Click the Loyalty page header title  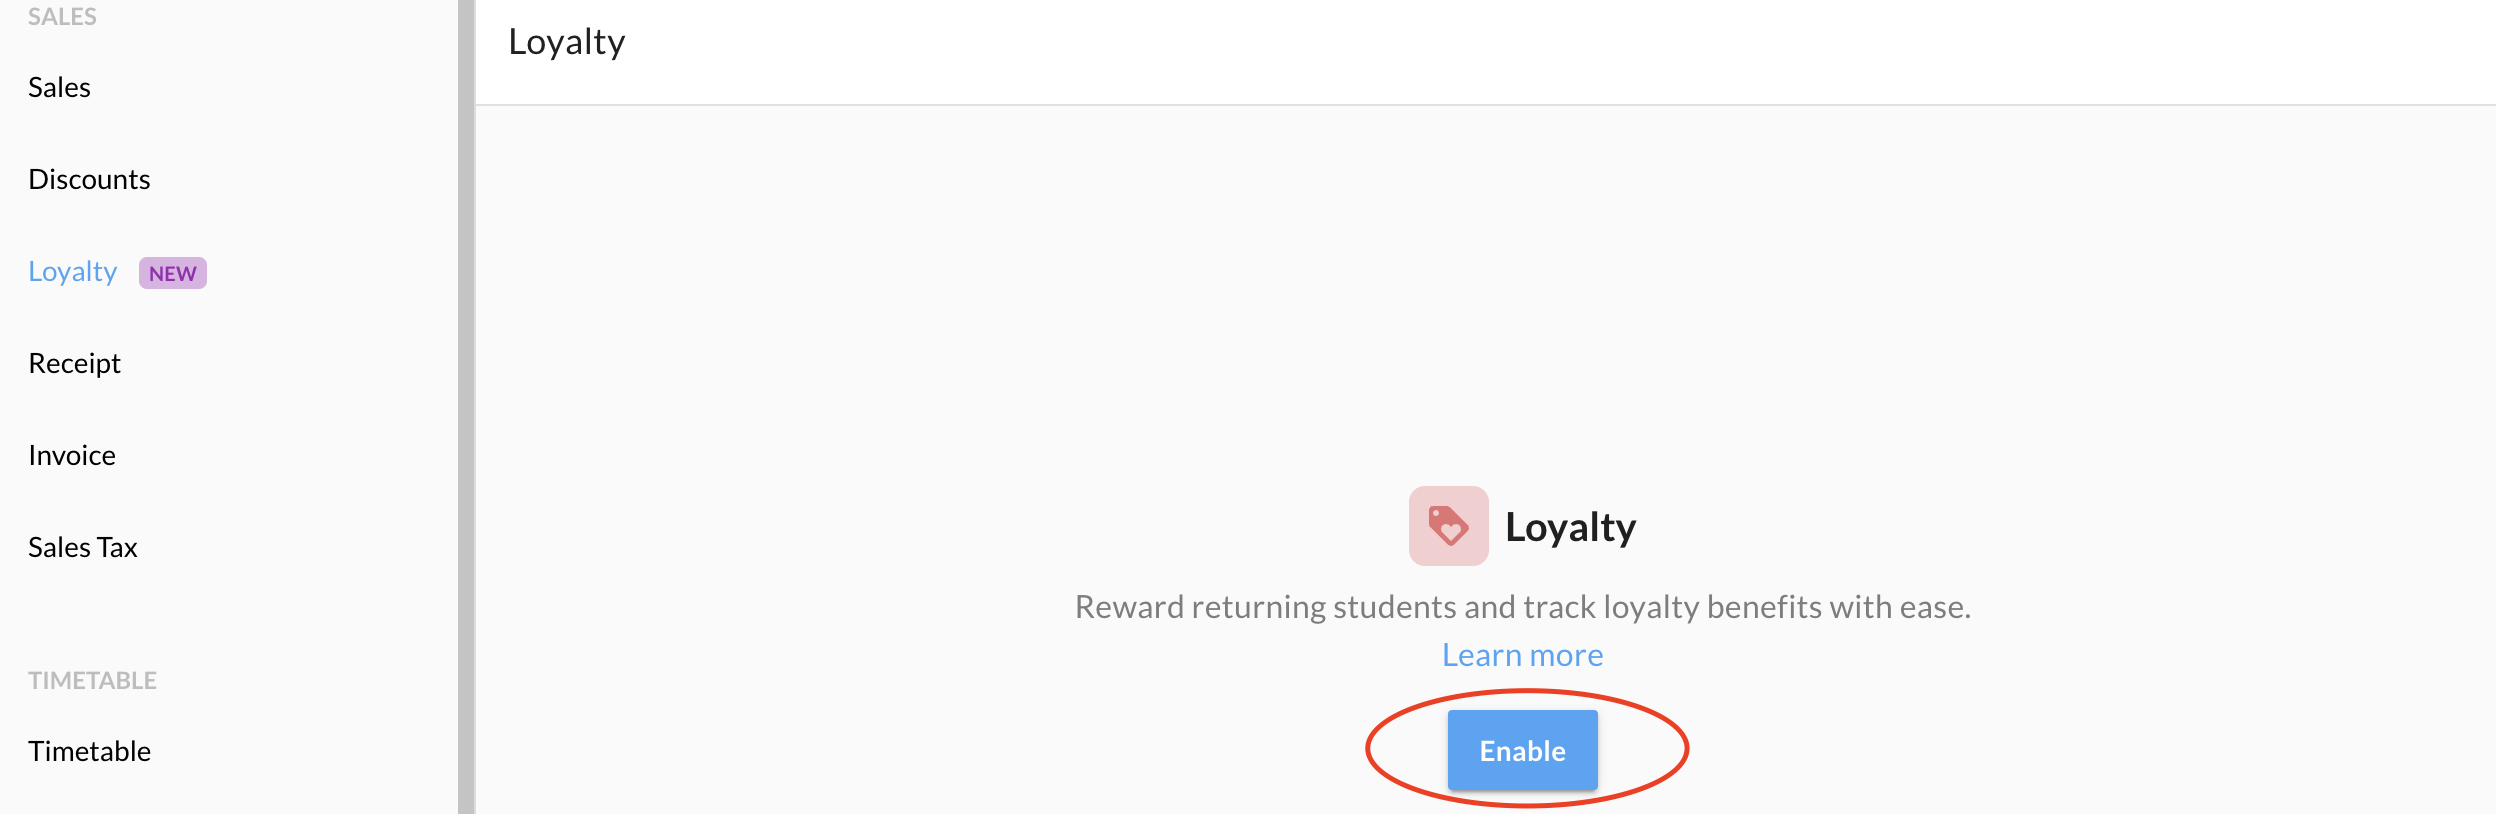pos(567,43)
